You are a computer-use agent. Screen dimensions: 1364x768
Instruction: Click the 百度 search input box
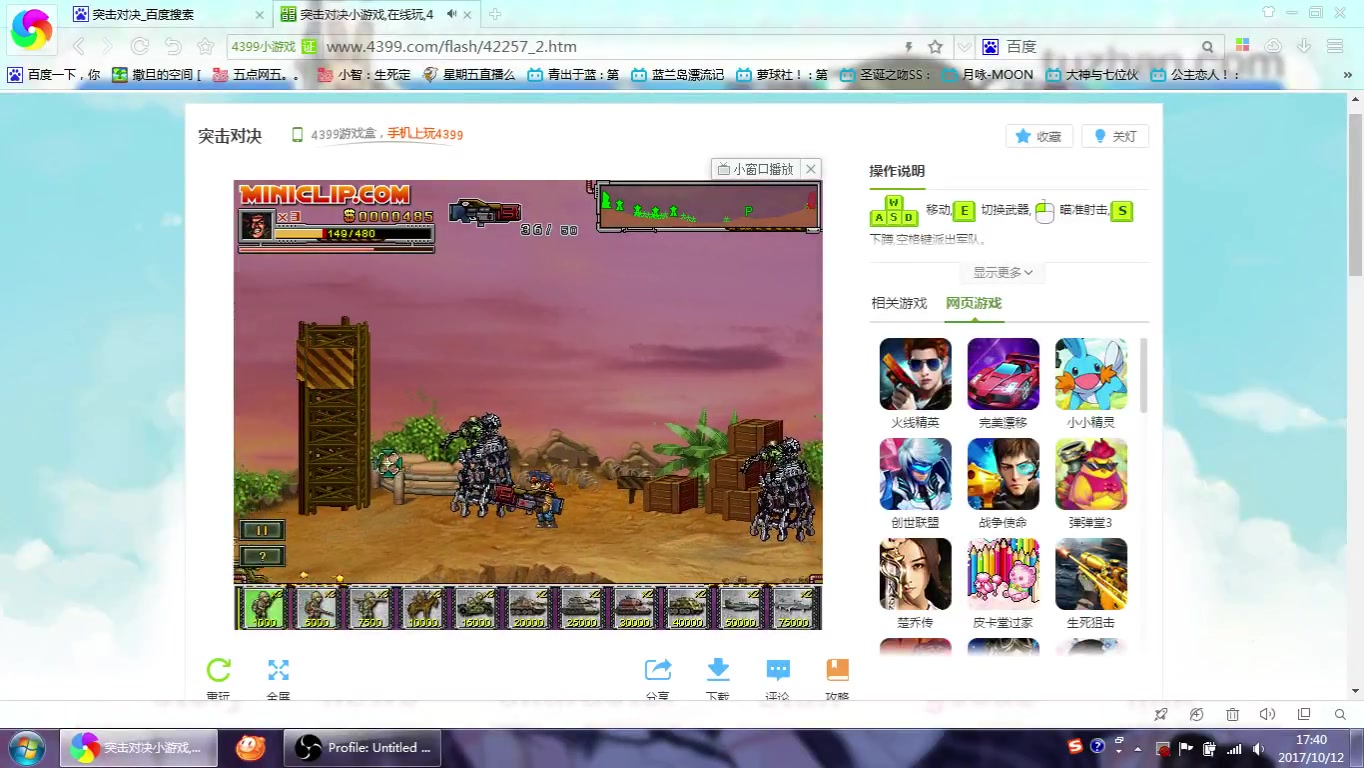tap(1098, 46)
